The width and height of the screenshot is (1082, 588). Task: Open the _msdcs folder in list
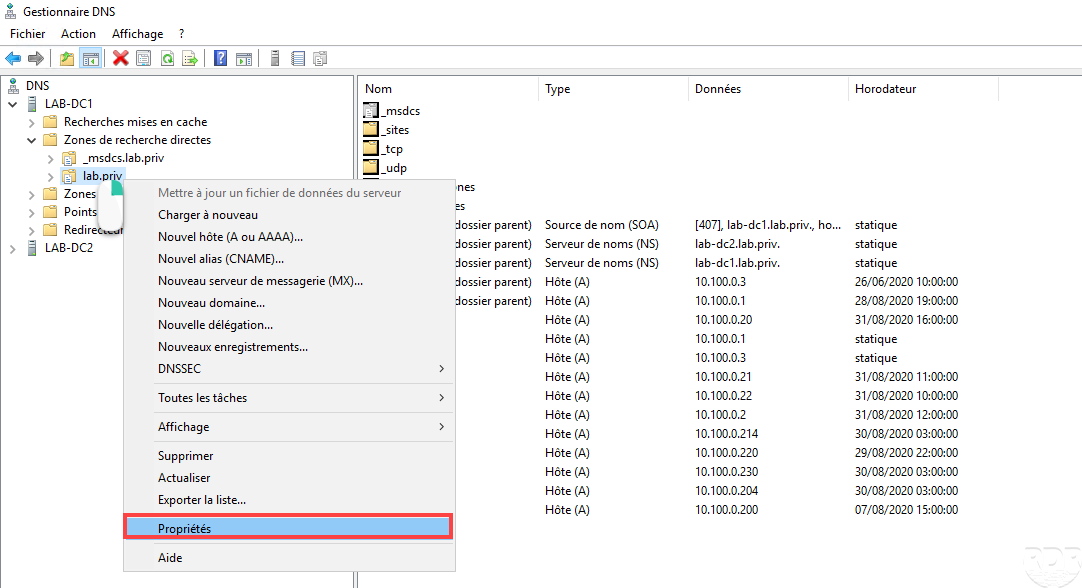click(x=400, y=111)
